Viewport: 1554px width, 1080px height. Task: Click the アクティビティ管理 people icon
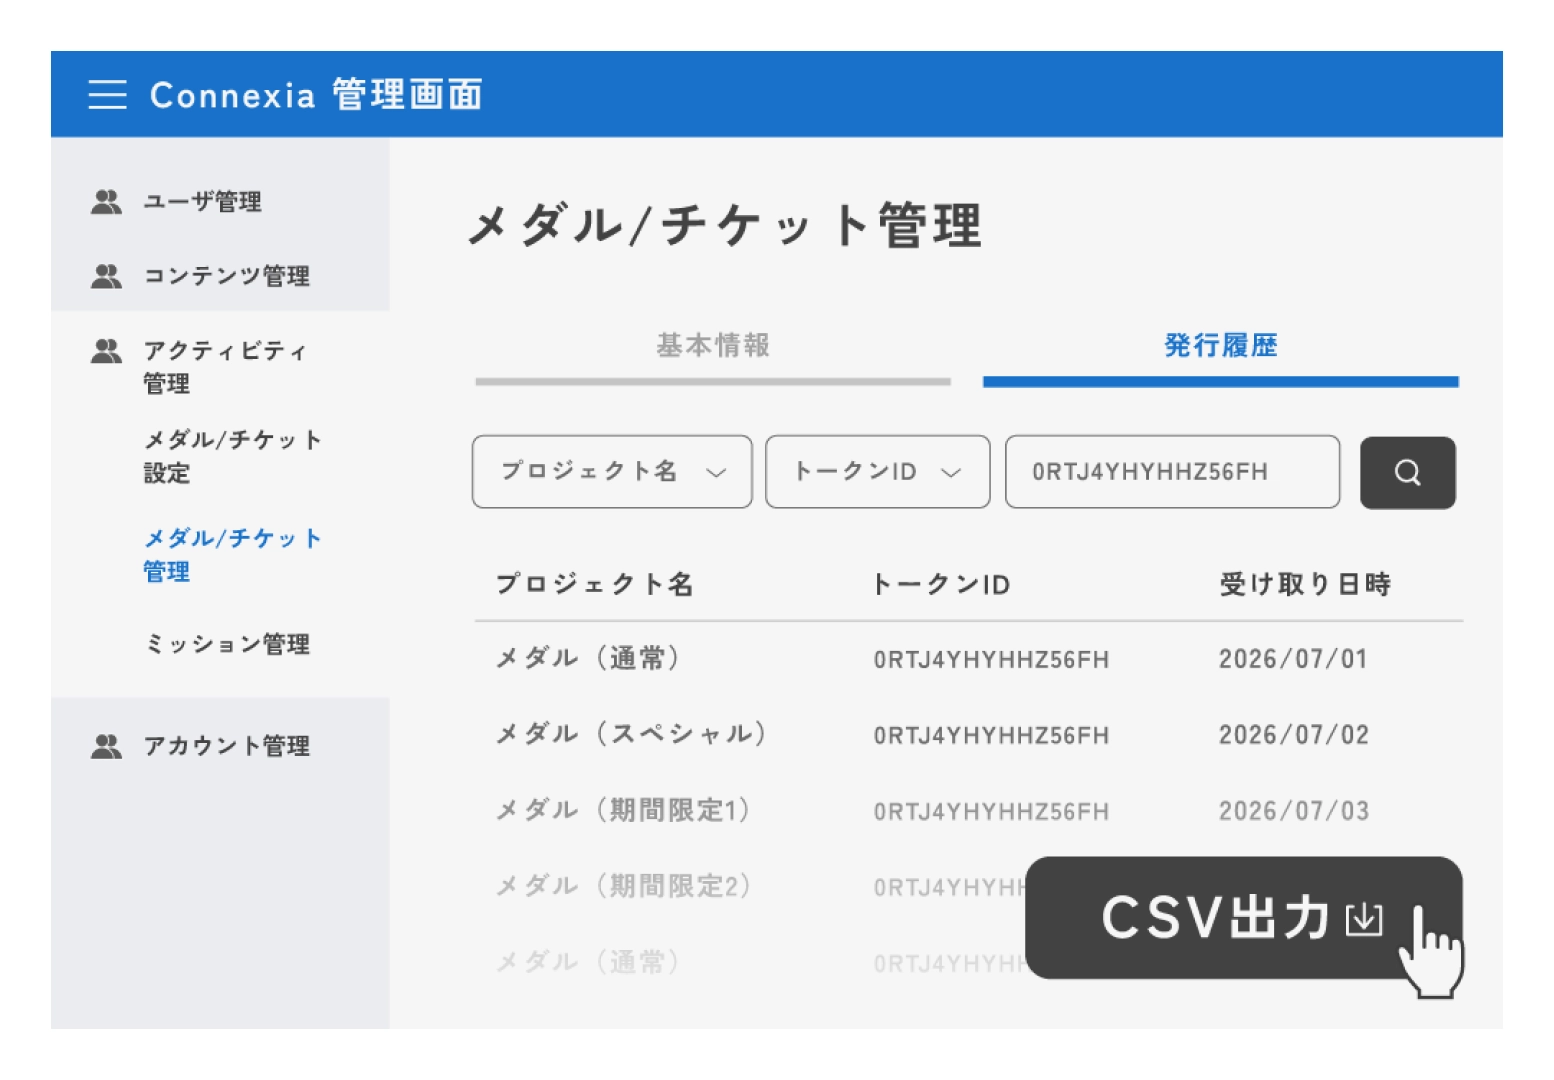click(106, 351)
